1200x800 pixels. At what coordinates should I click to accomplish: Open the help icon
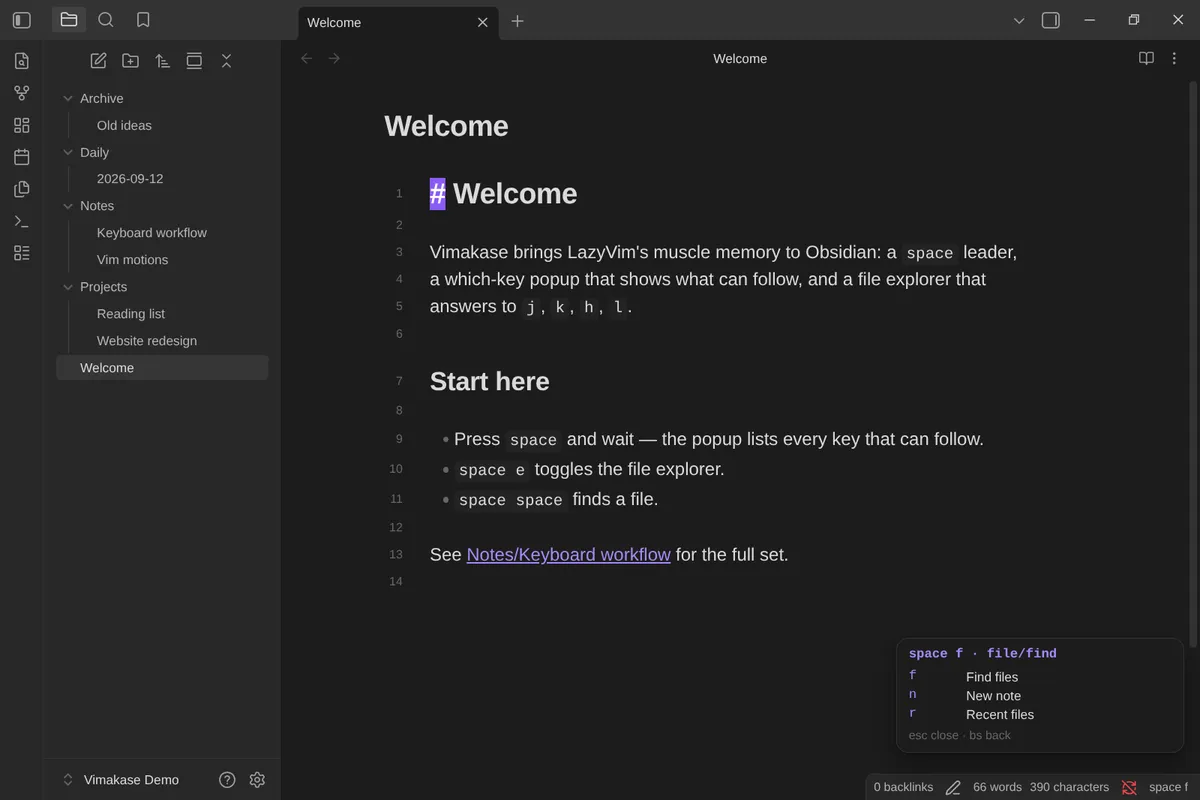tap(227, 780)
